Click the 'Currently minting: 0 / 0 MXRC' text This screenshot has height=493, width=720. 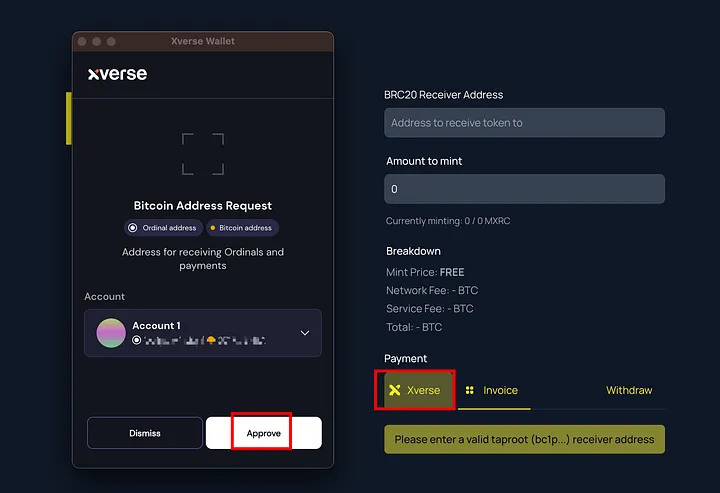pyautogui.click(x=448, y=221)
